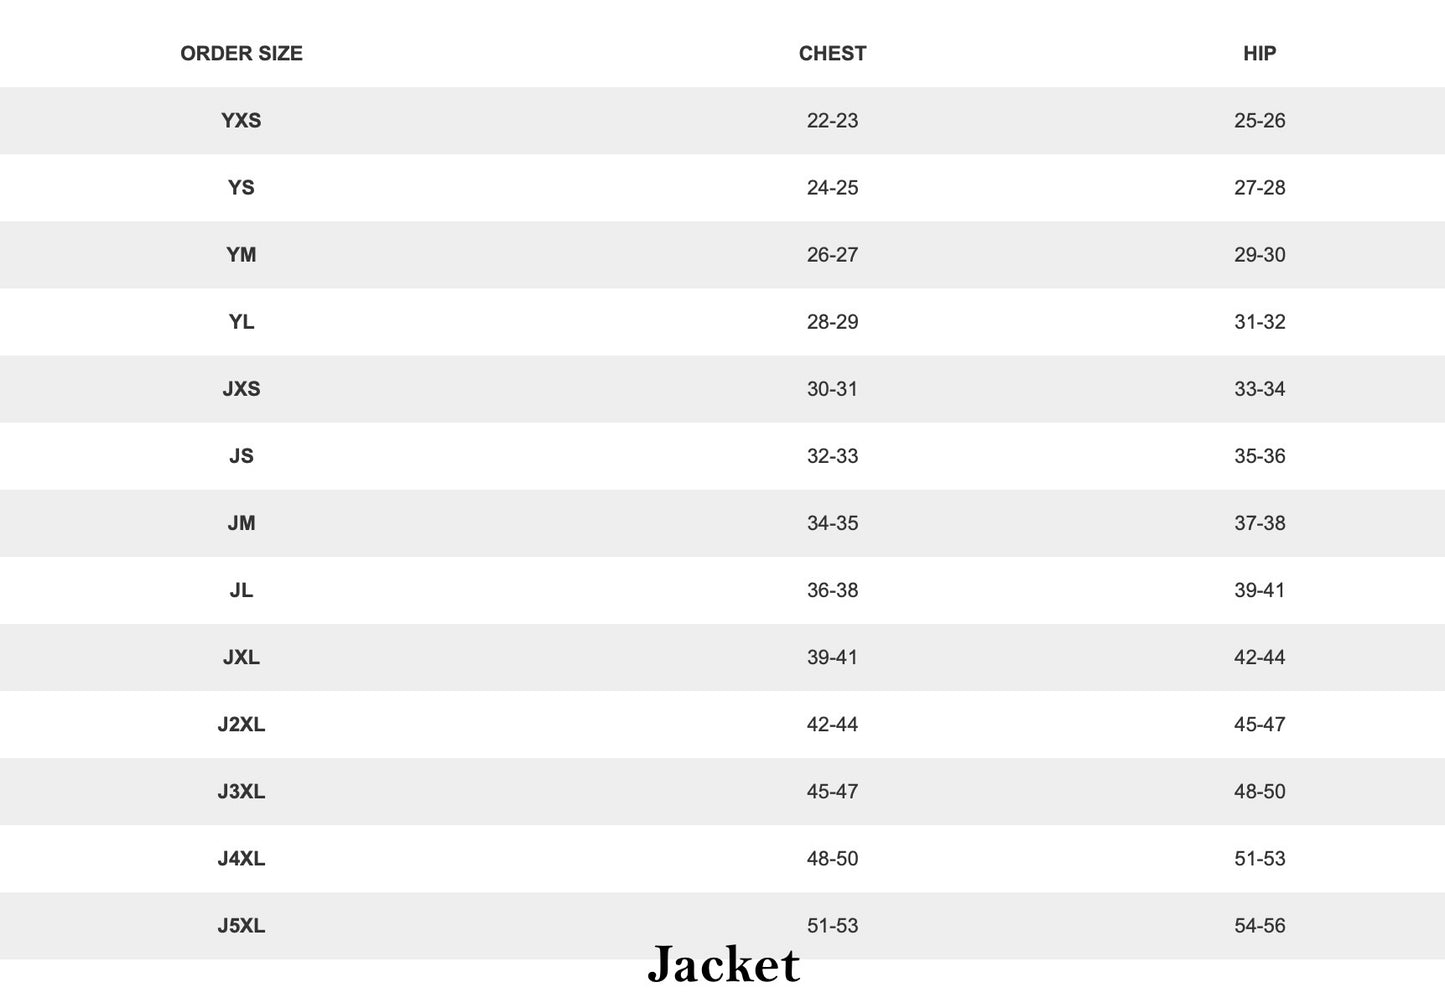1445x1003 pixels.
Task: Click the JXL hip value 42-44
Action: click(1259, 657)
